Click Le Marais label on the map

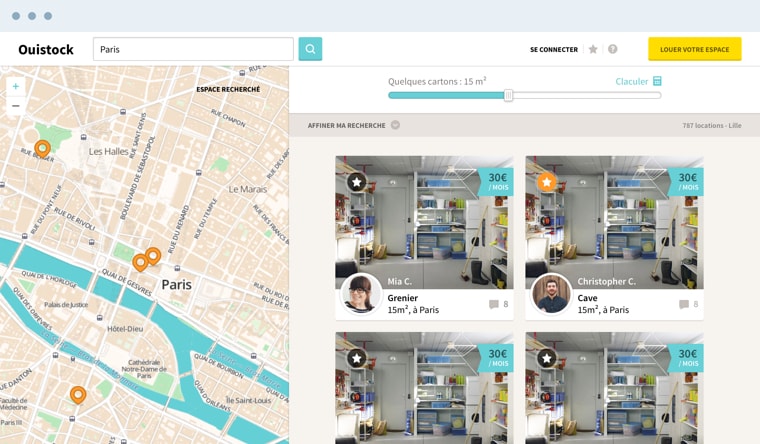click(x=248, y=189)
